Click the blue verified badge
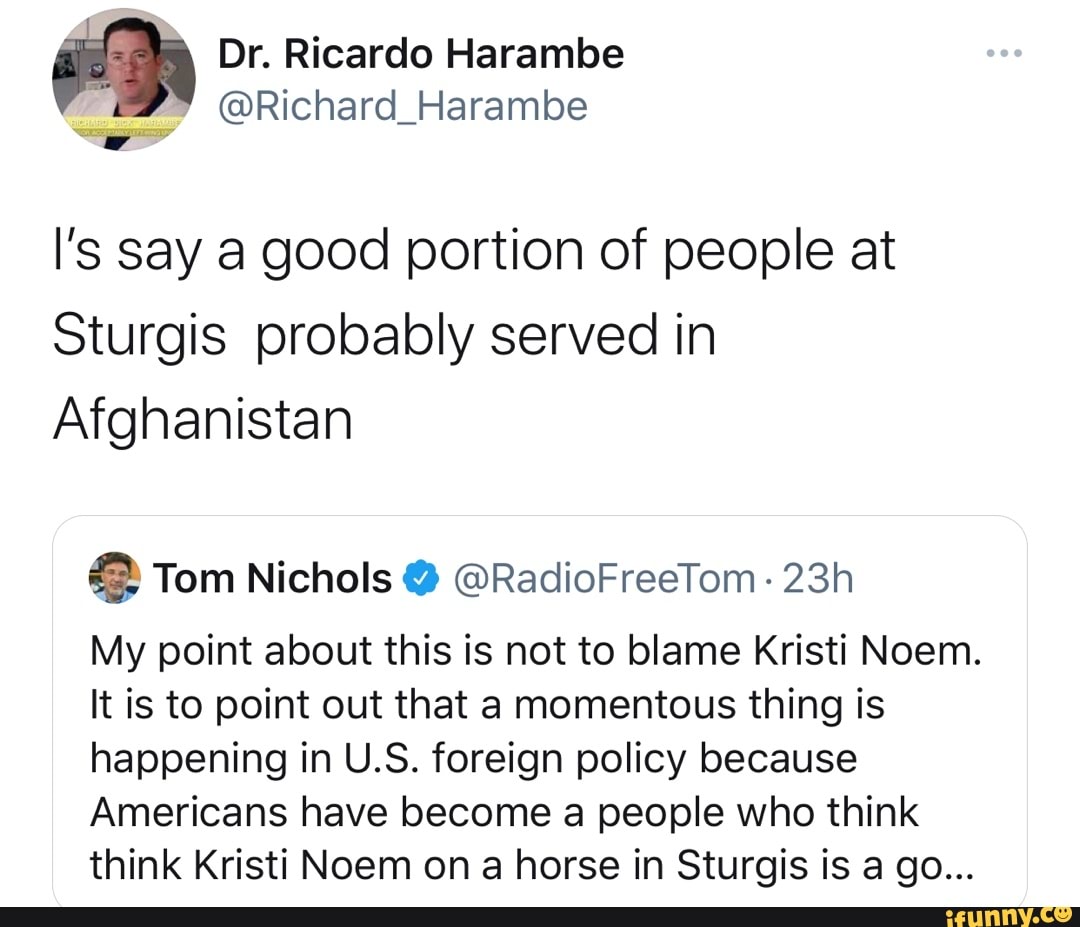 click(420, 578)
